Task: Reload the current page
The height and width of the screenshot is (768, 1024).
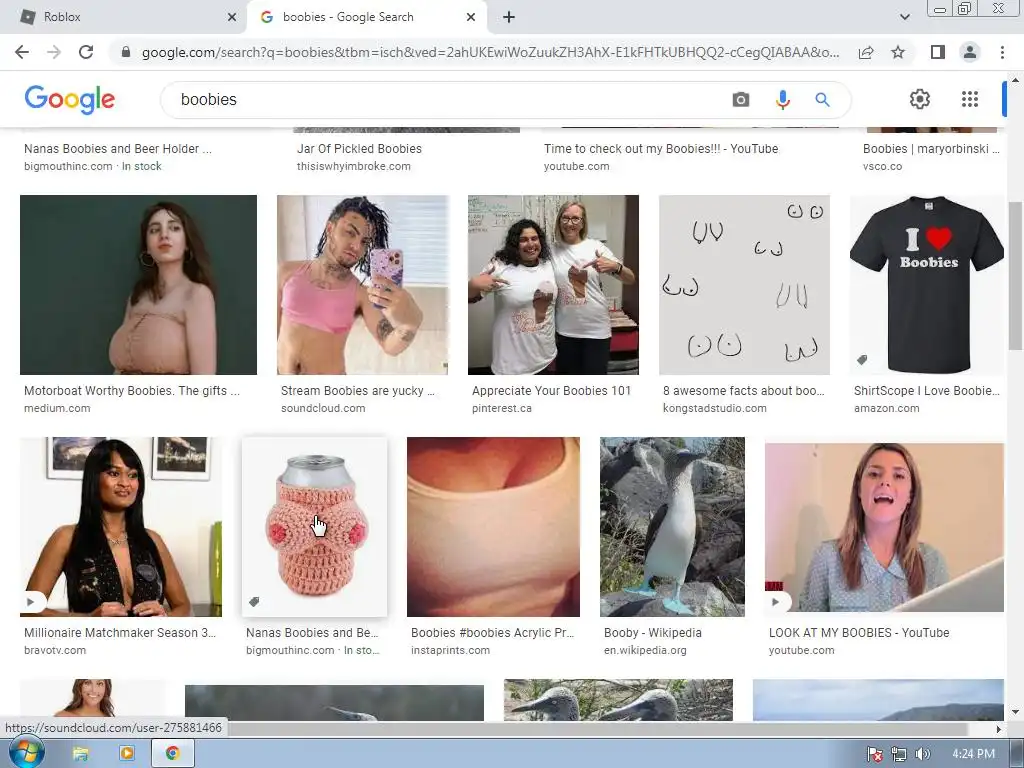Action: (86, 52)
